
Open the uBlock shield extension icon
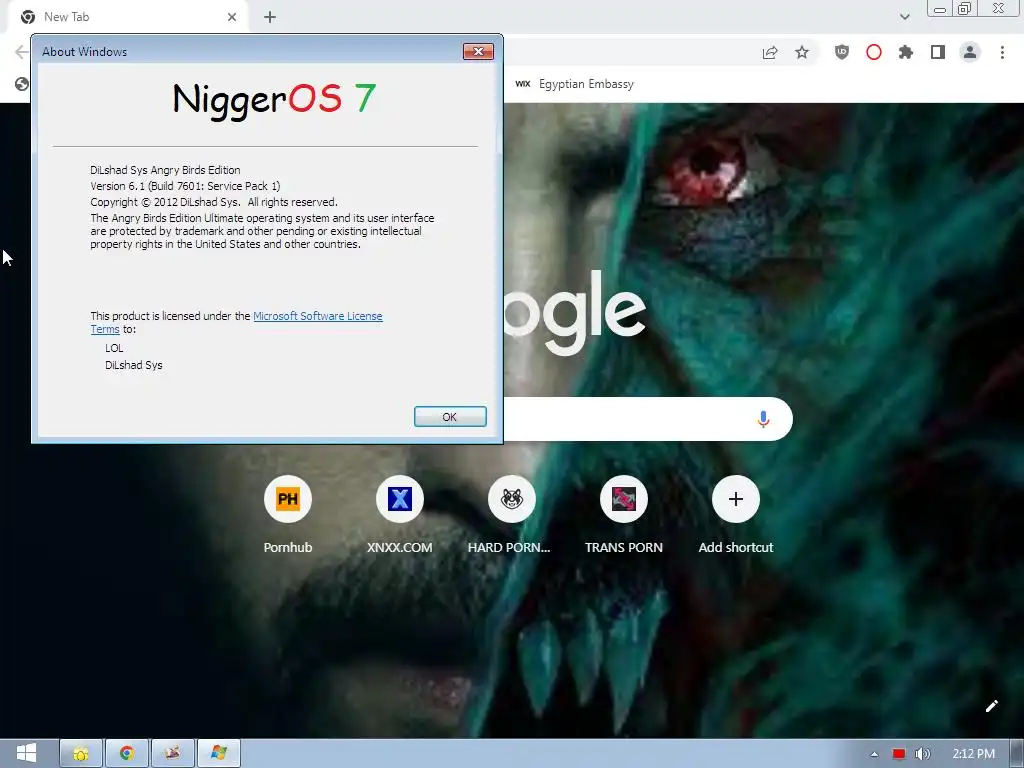coord(842,52)
